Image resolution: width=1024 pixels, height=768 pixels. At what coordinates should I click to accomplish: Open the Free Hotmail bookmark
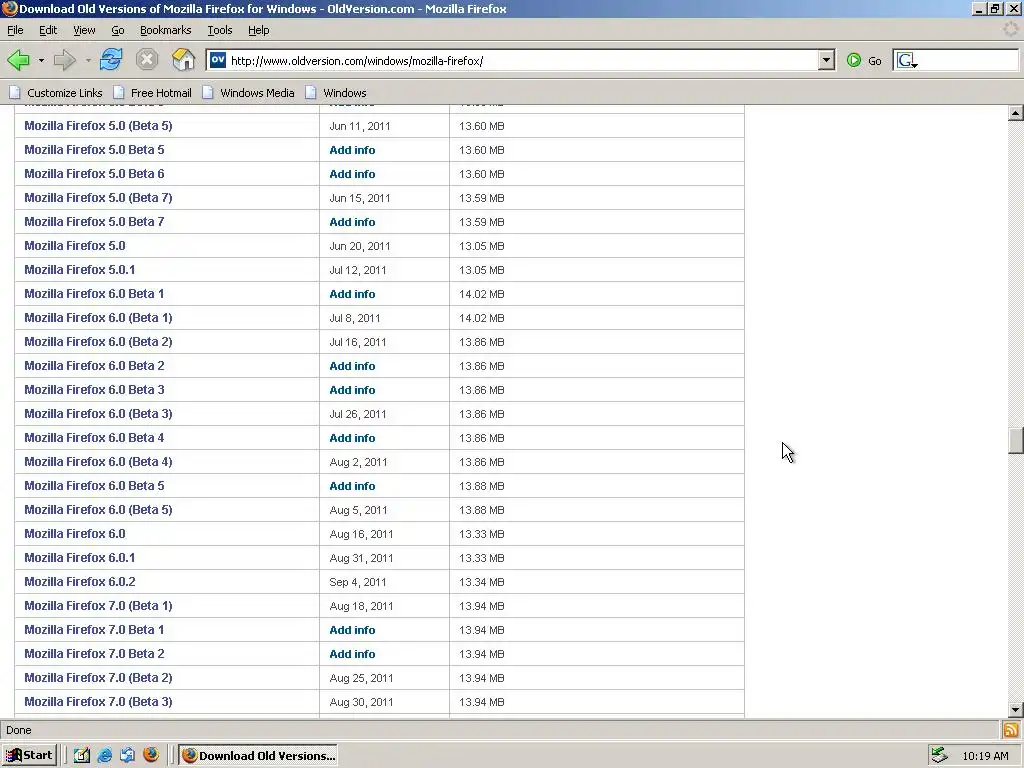point(152,93)
